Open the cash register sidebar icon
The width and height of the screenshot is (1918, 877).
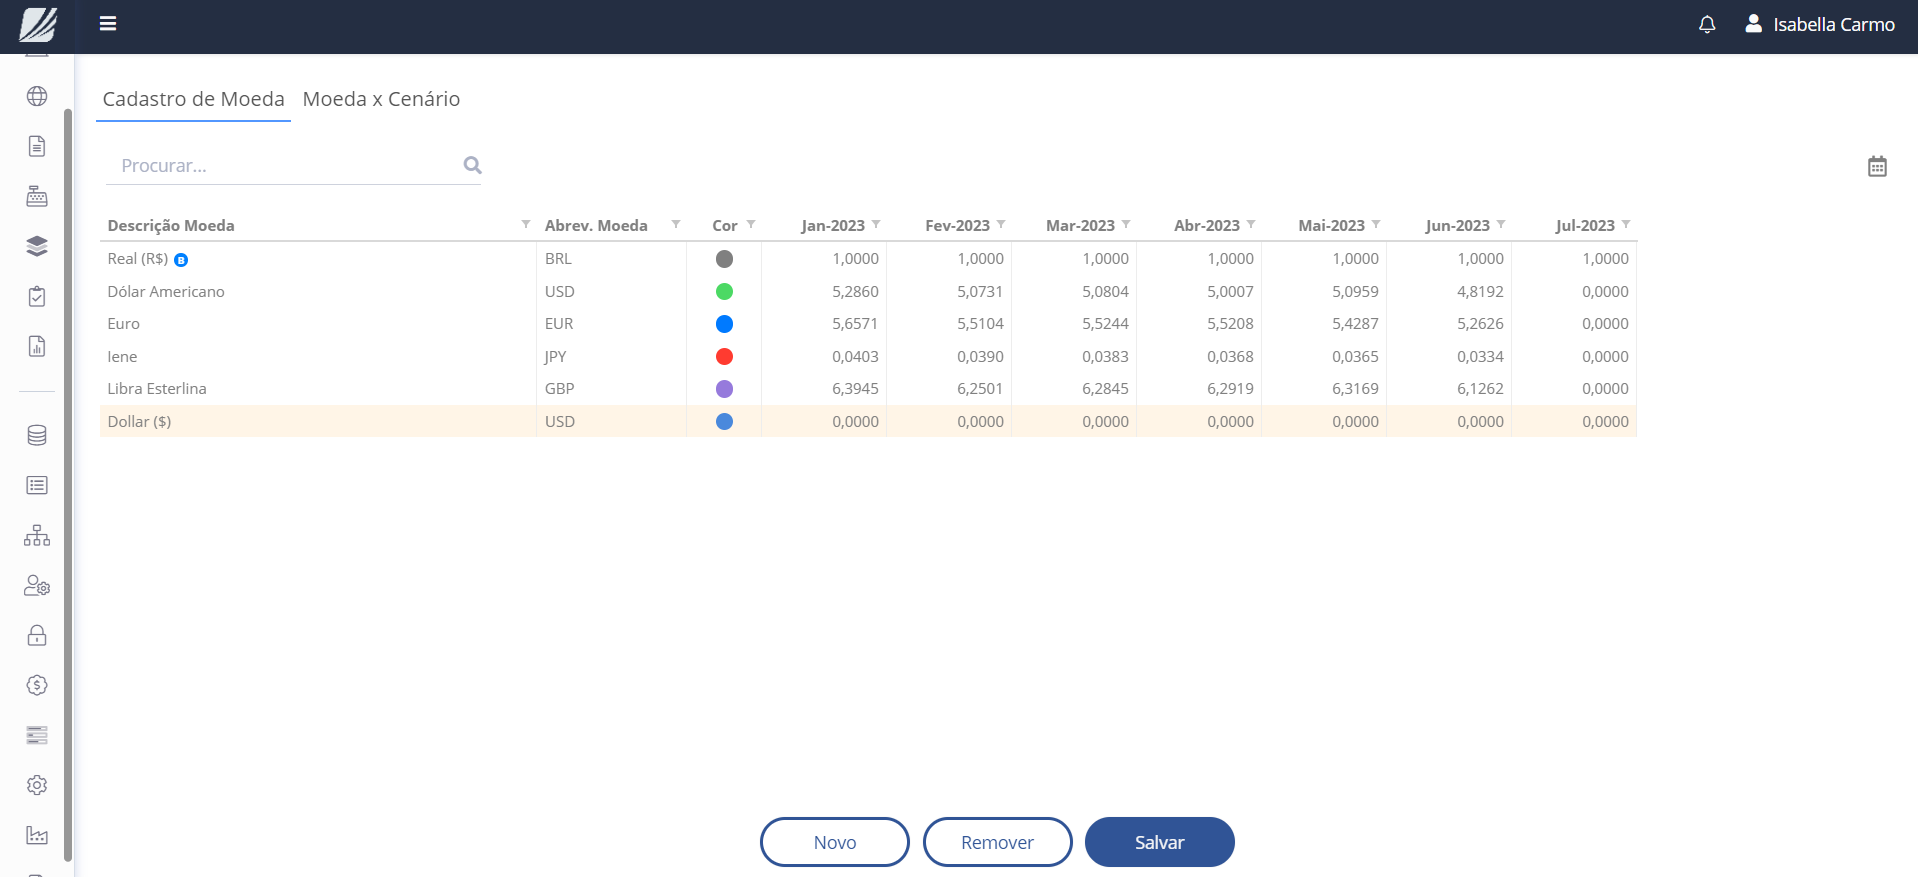click(37, 196)
